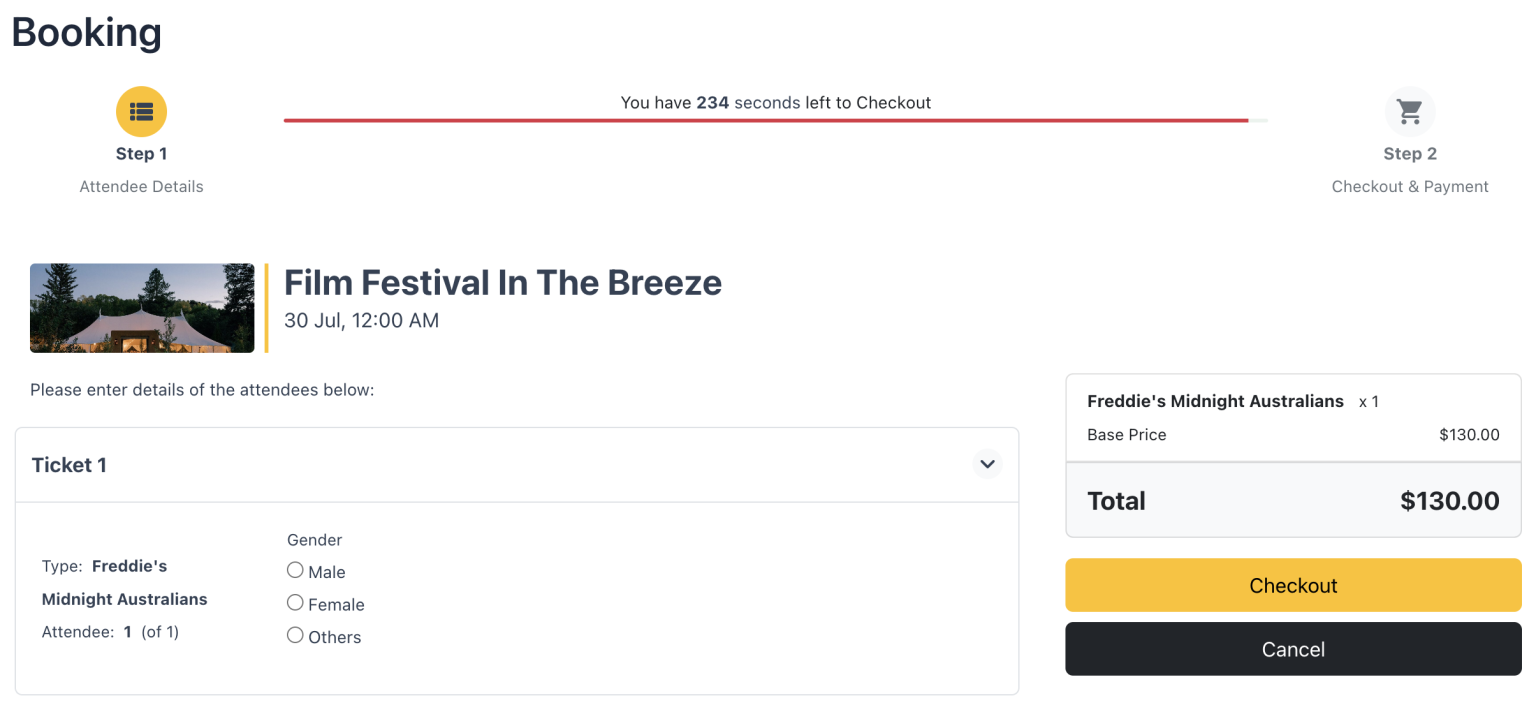This screenshot has height=705, width=1536.
Task: Click the Step 2 shopping cart icon
Action: point(1410,111)
